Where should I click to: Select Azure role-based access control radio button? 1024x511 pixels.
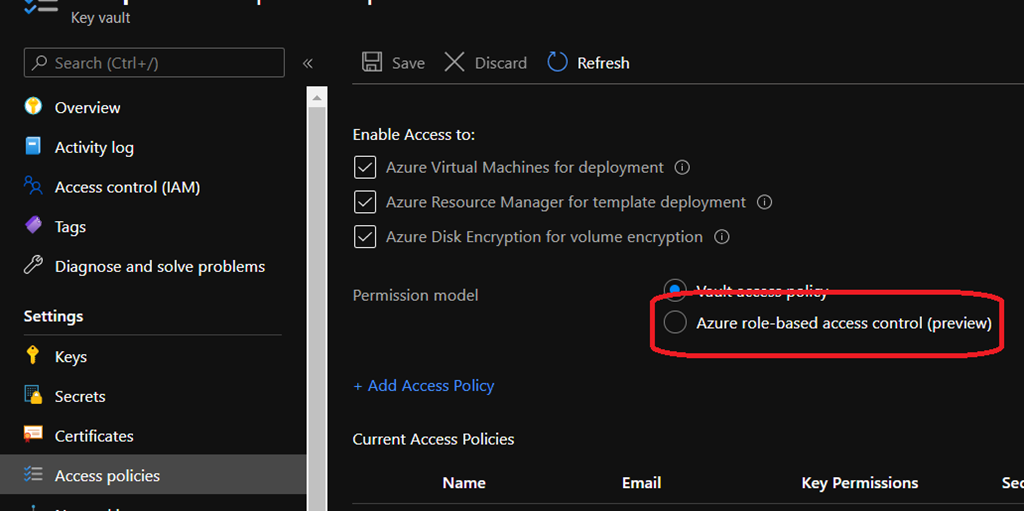coord(676,323)
